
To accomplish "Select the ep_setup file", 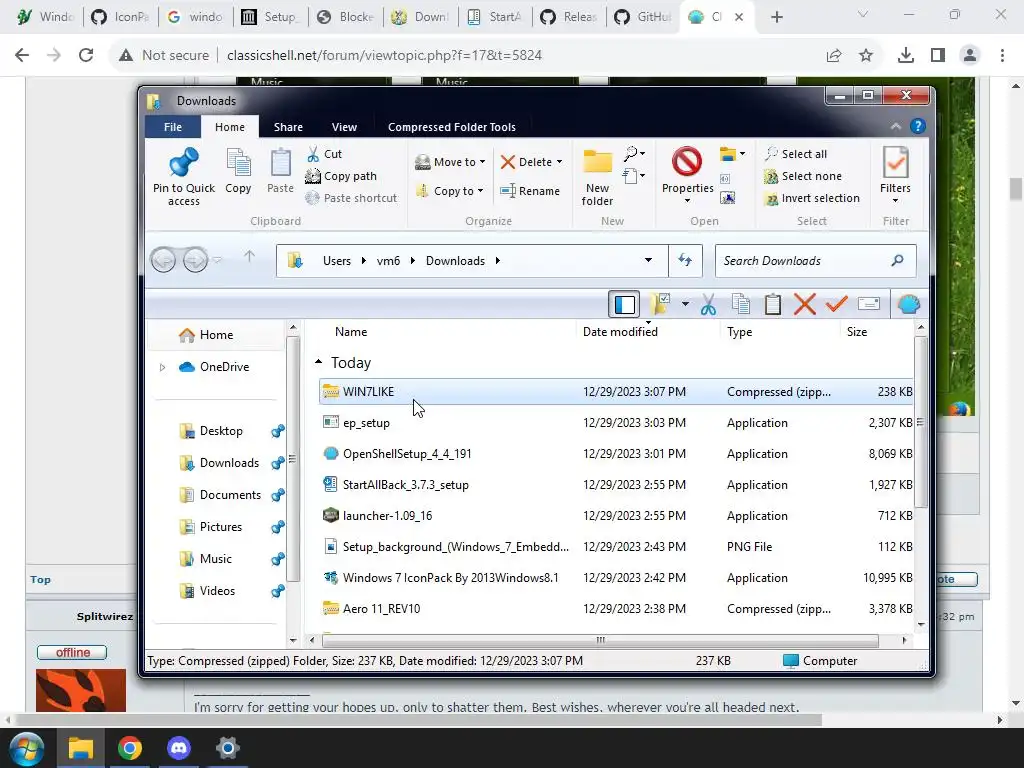I will pos(616,423).
